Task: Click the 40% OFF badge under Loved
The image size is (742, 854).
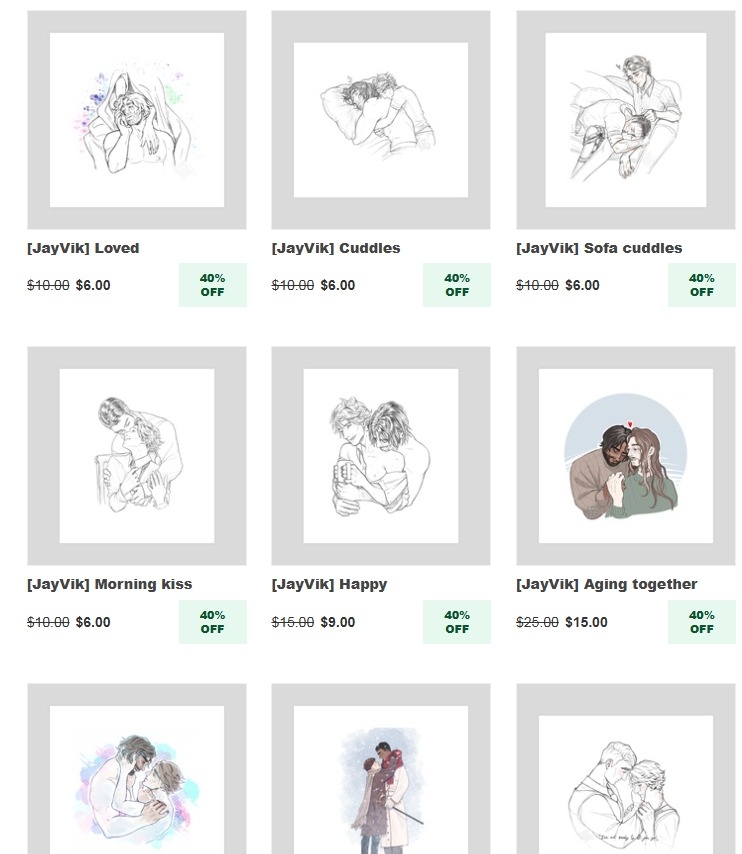Action: pyautogui.click(x=212, y=285)
